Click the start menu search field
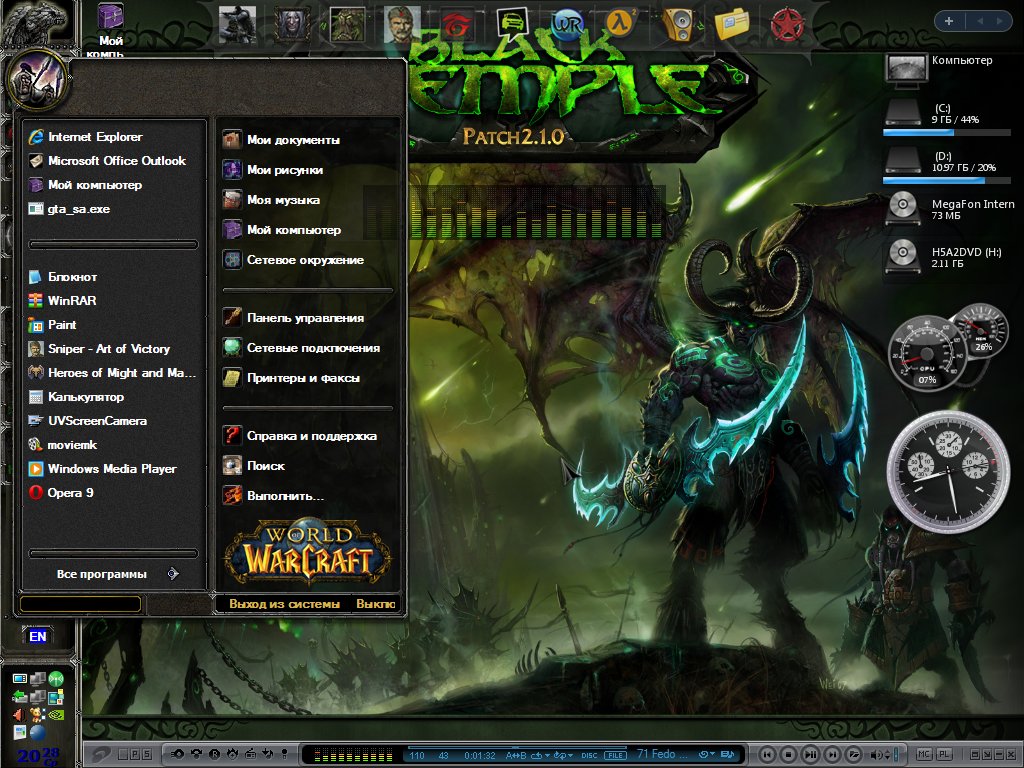 click(80, 604)
